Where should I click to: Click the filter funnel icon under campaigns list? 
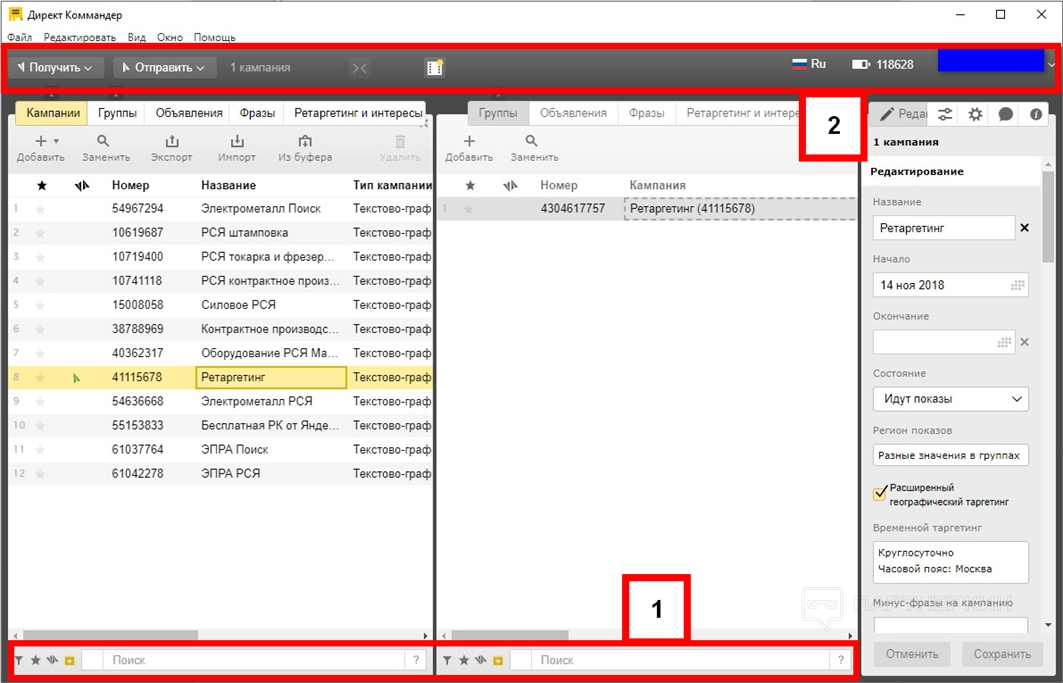(x=19, y=660)
